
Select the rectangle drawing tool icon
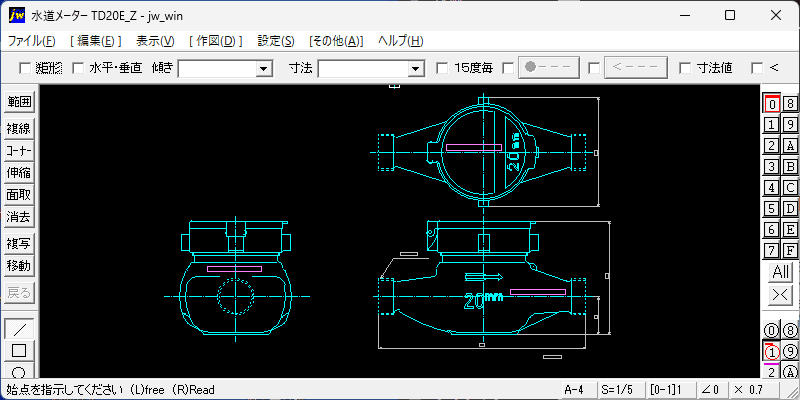coord(19,351)
